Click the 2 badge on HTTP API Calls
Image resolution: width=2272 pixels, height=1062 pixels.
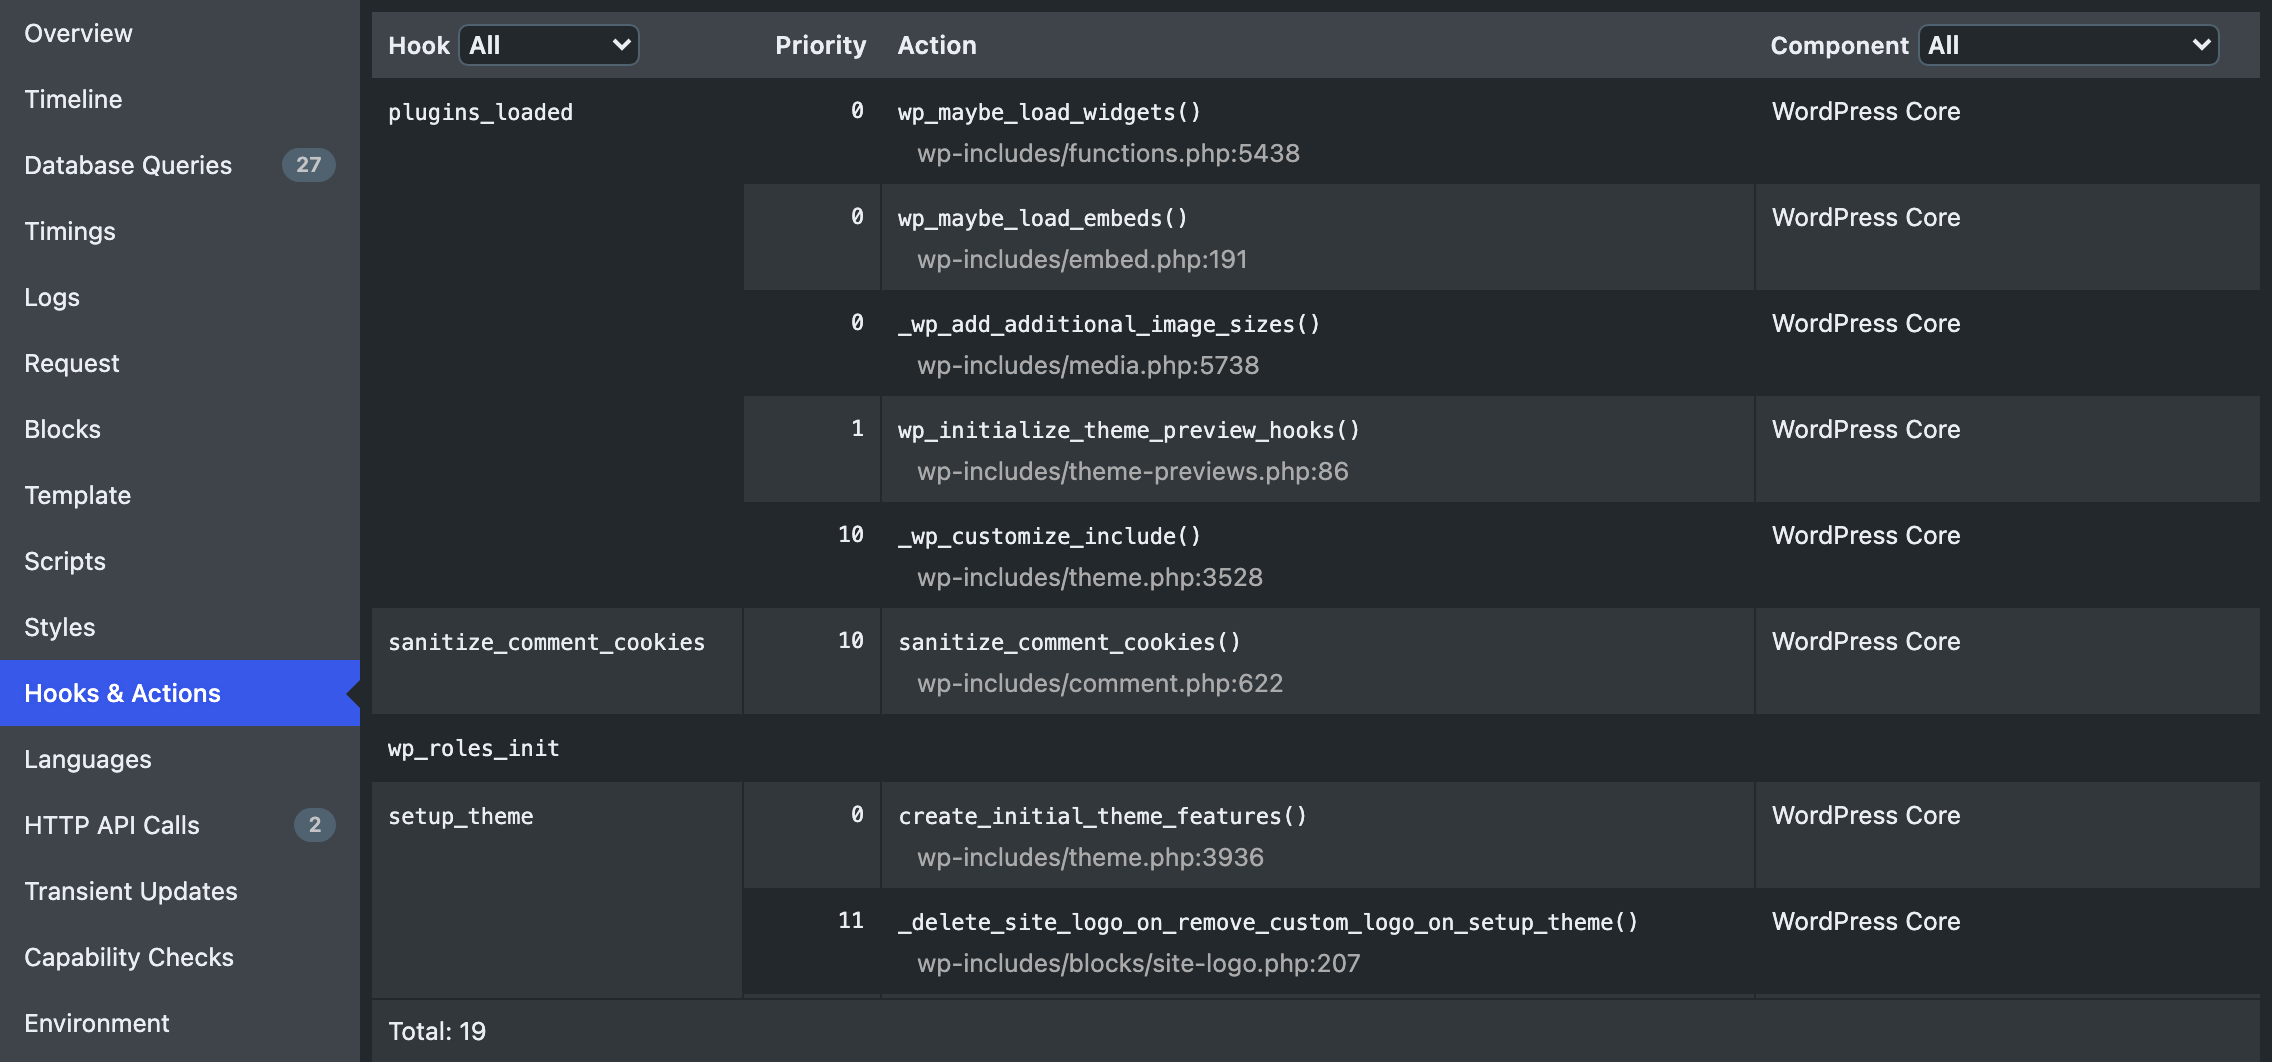point(314,825)
